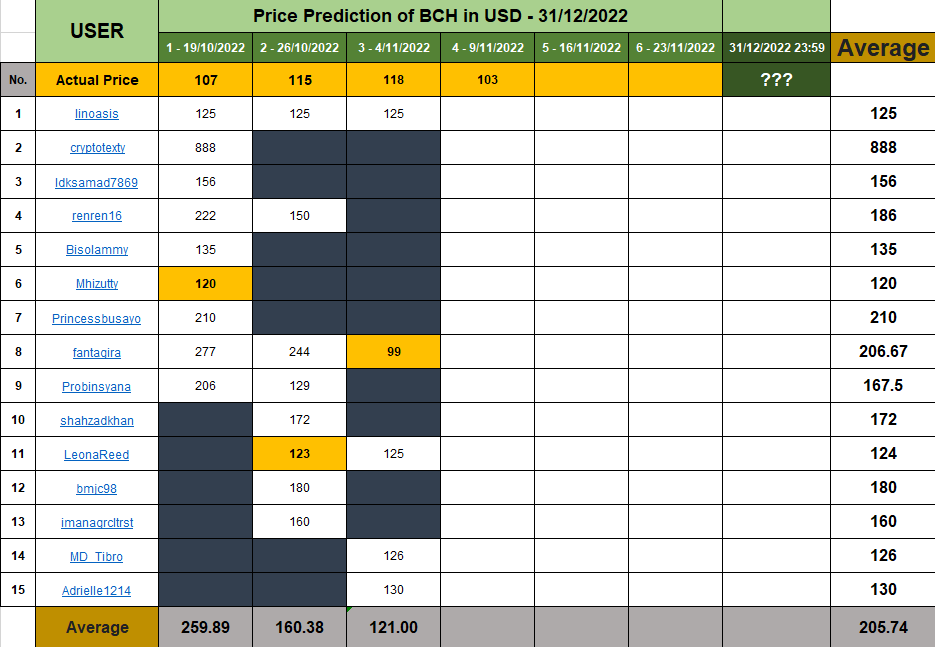Open the Bisolammy user link
The width and height of the screenshot is (935, 647).
point(97,250)
